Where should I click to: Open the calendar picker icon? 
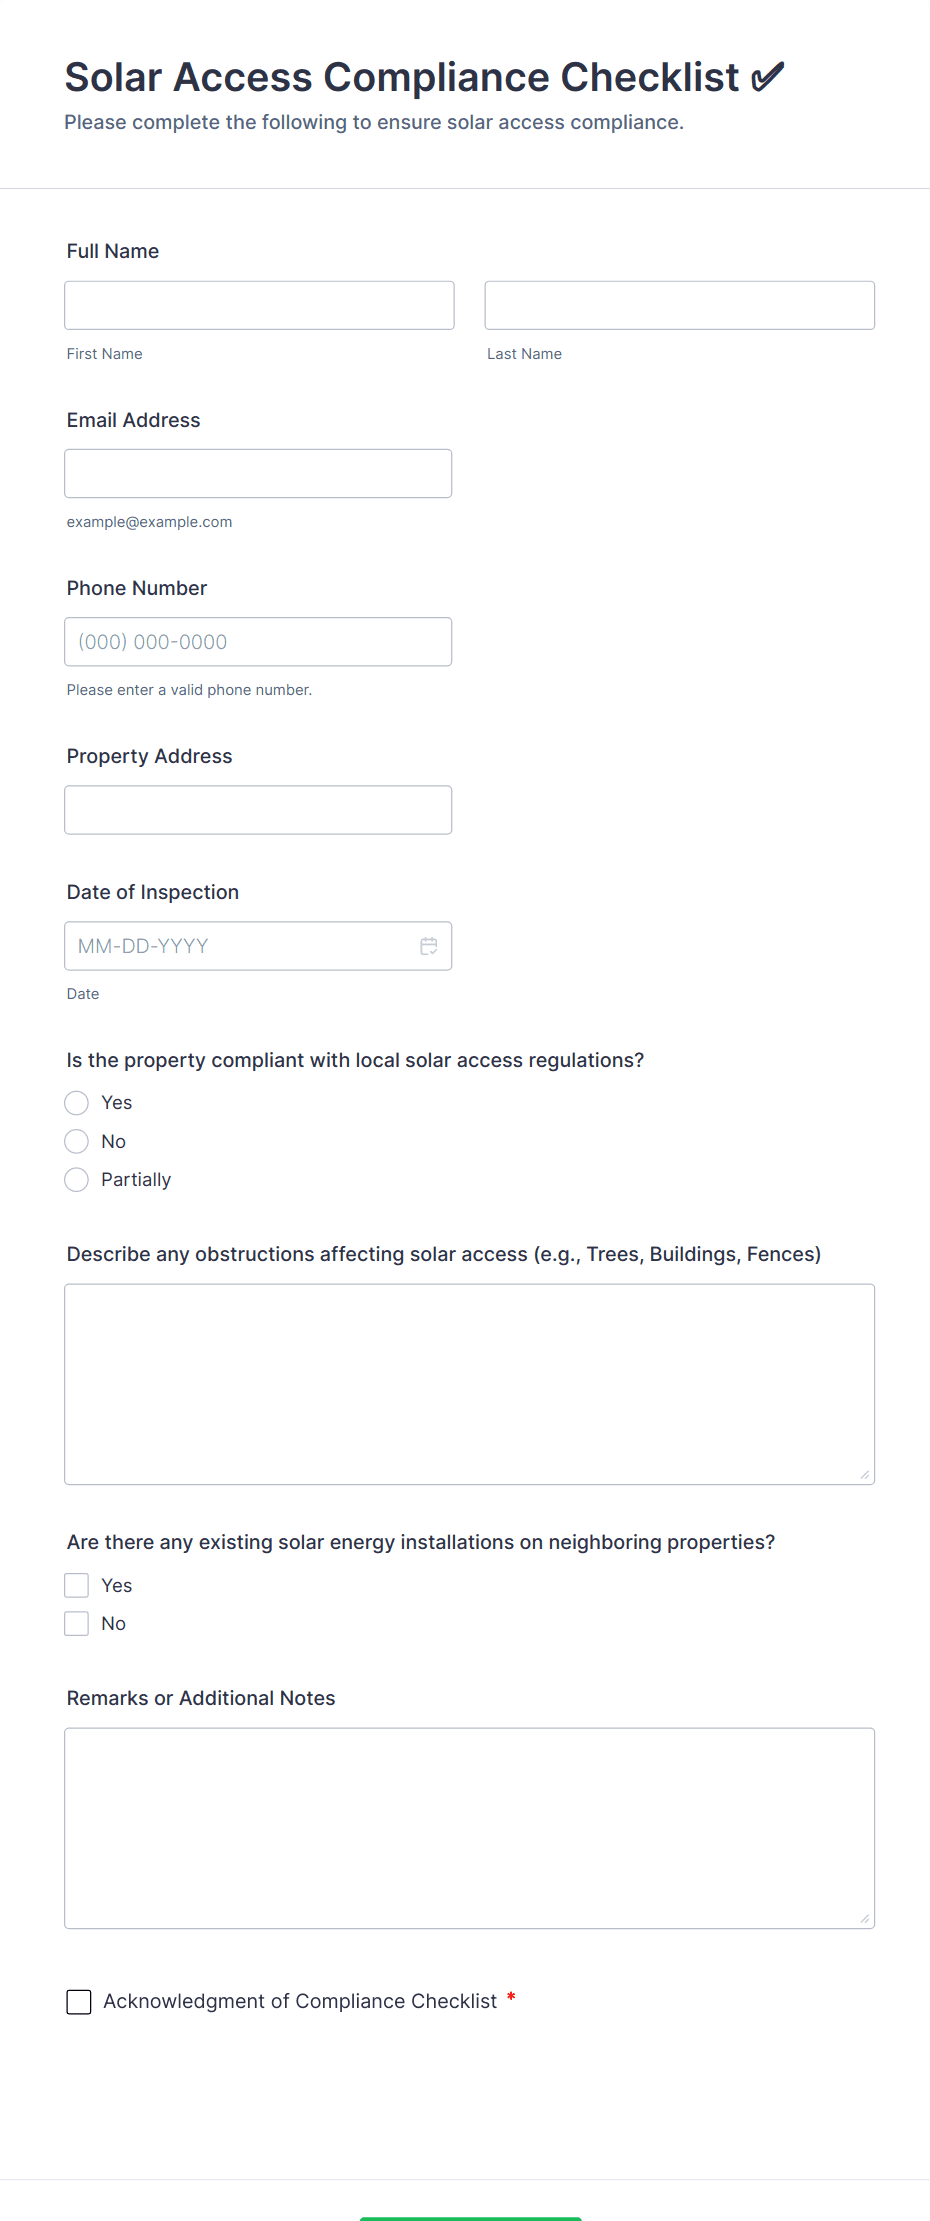[x=429, y=946]
